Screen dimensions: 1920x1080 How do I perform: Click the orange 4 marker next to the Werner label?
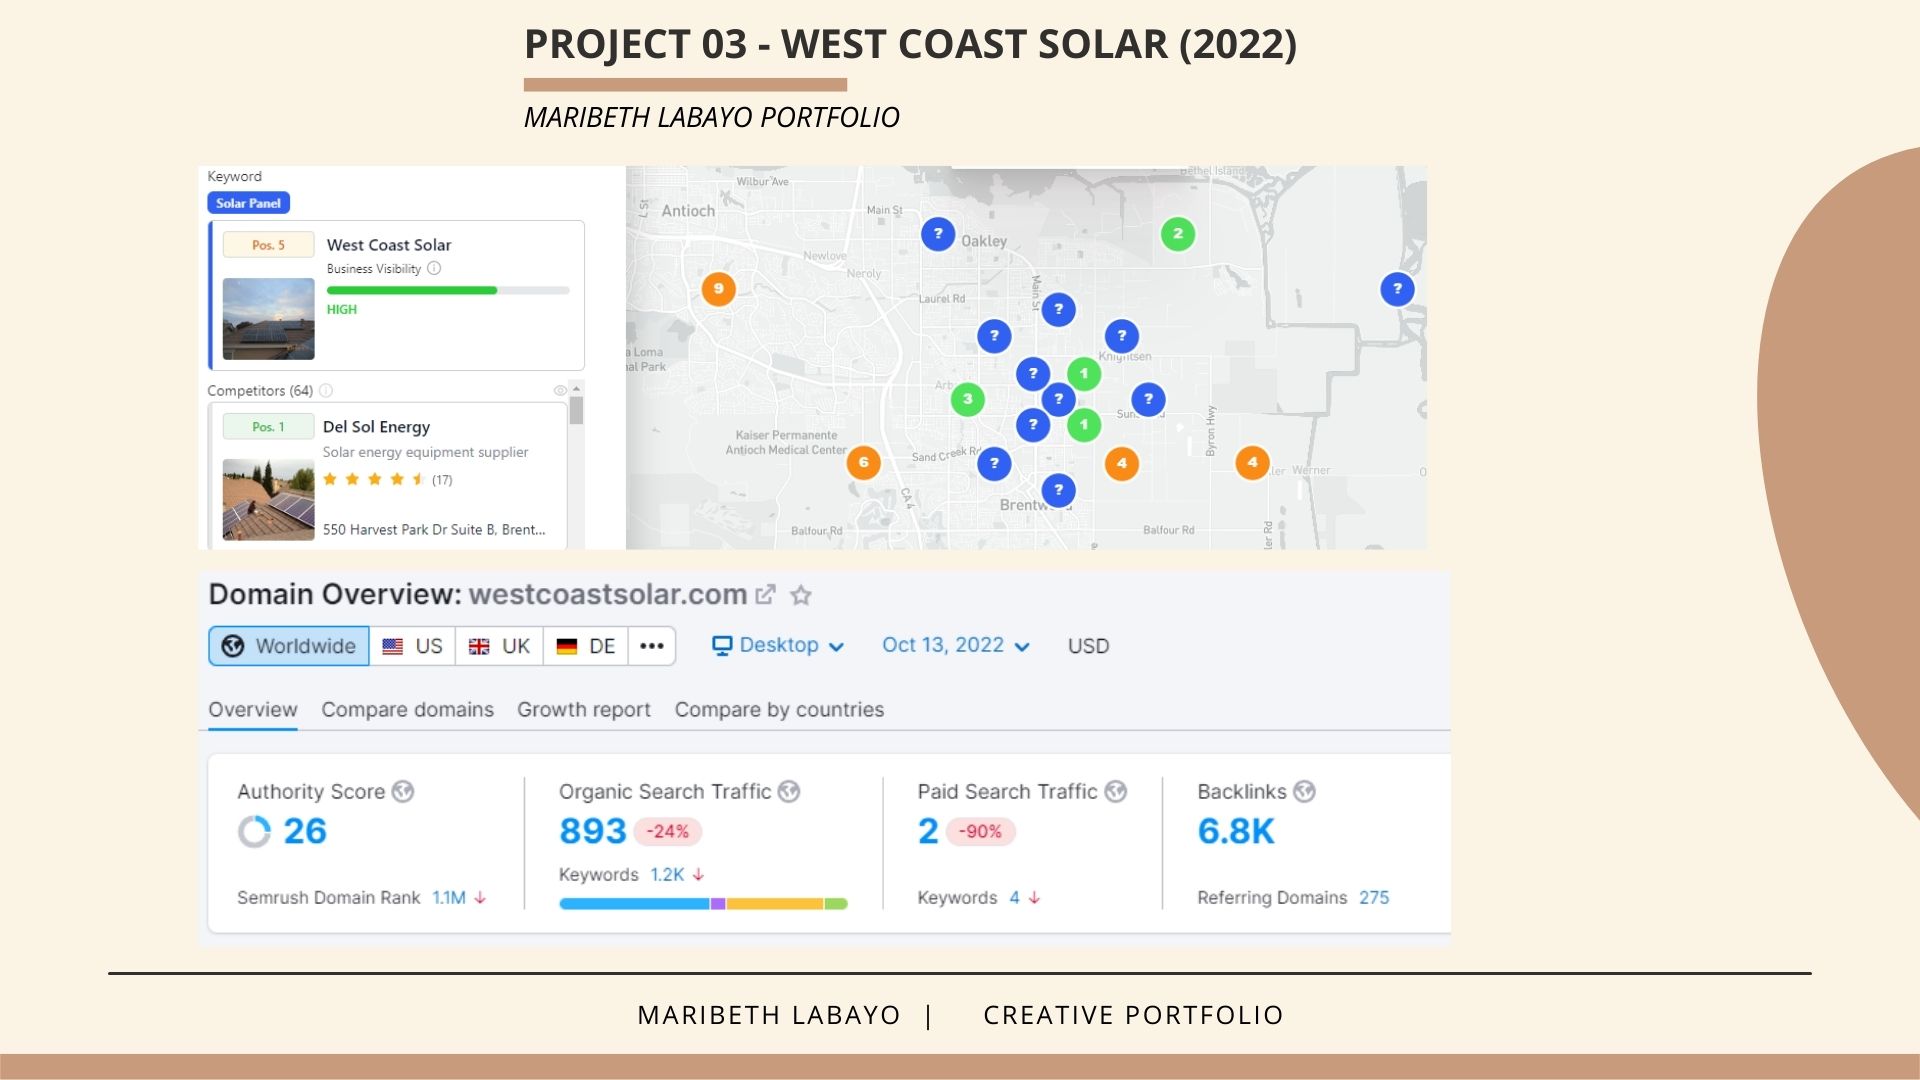click(1252, 463)
